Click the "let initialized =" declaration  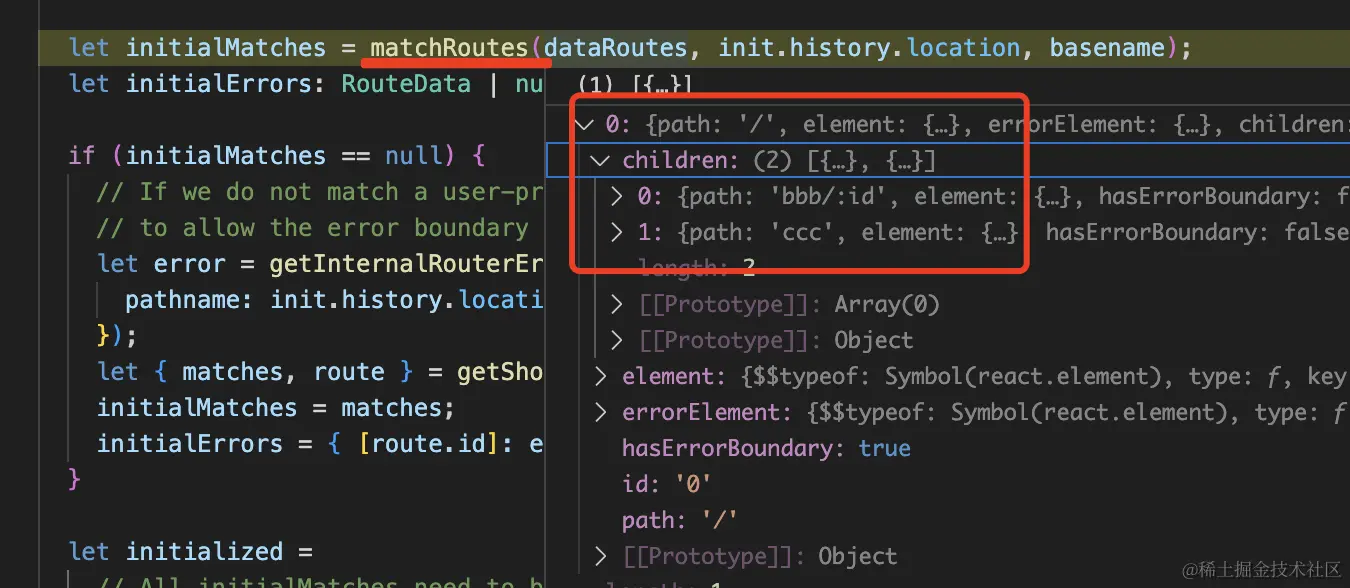coord(190,552)
